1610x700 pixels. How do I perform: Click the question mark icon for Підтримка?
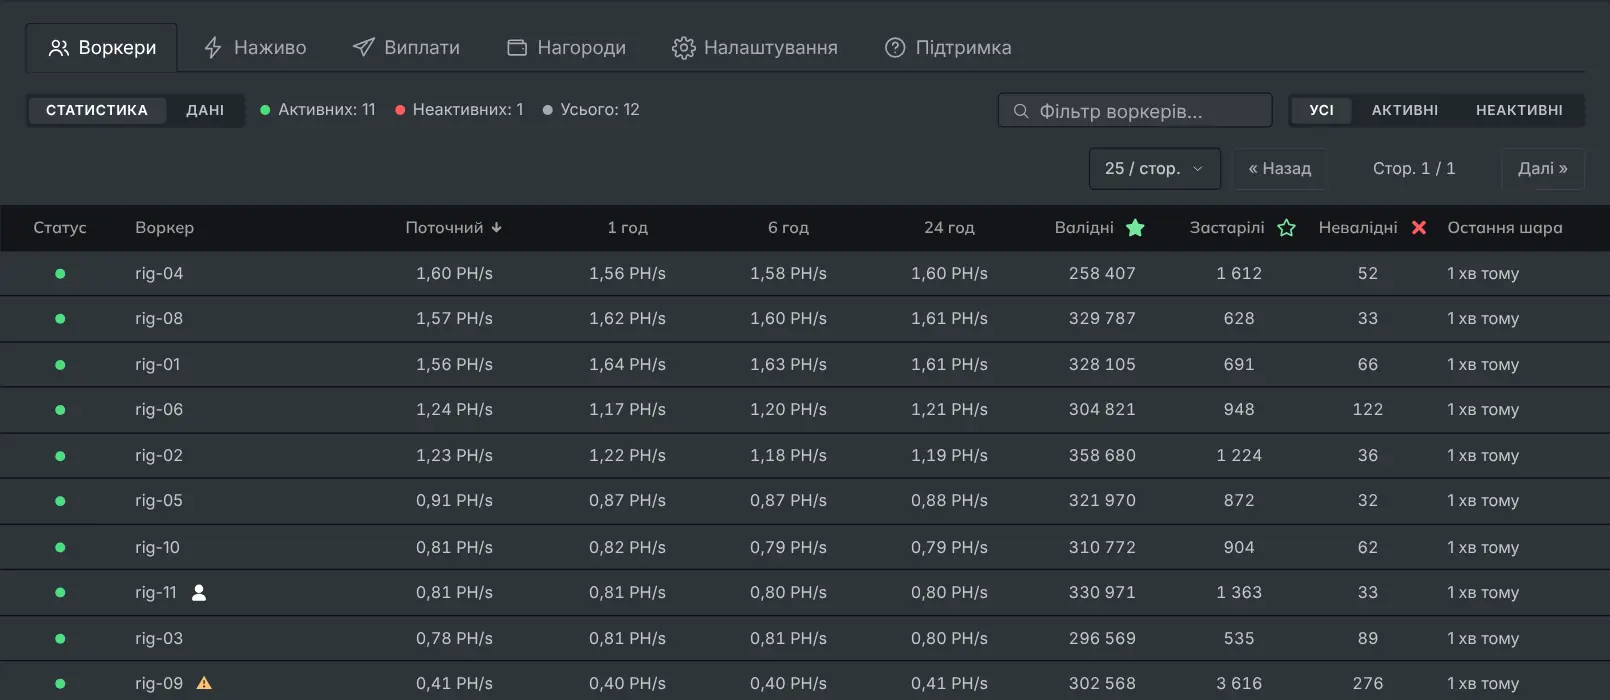(895, 48)
